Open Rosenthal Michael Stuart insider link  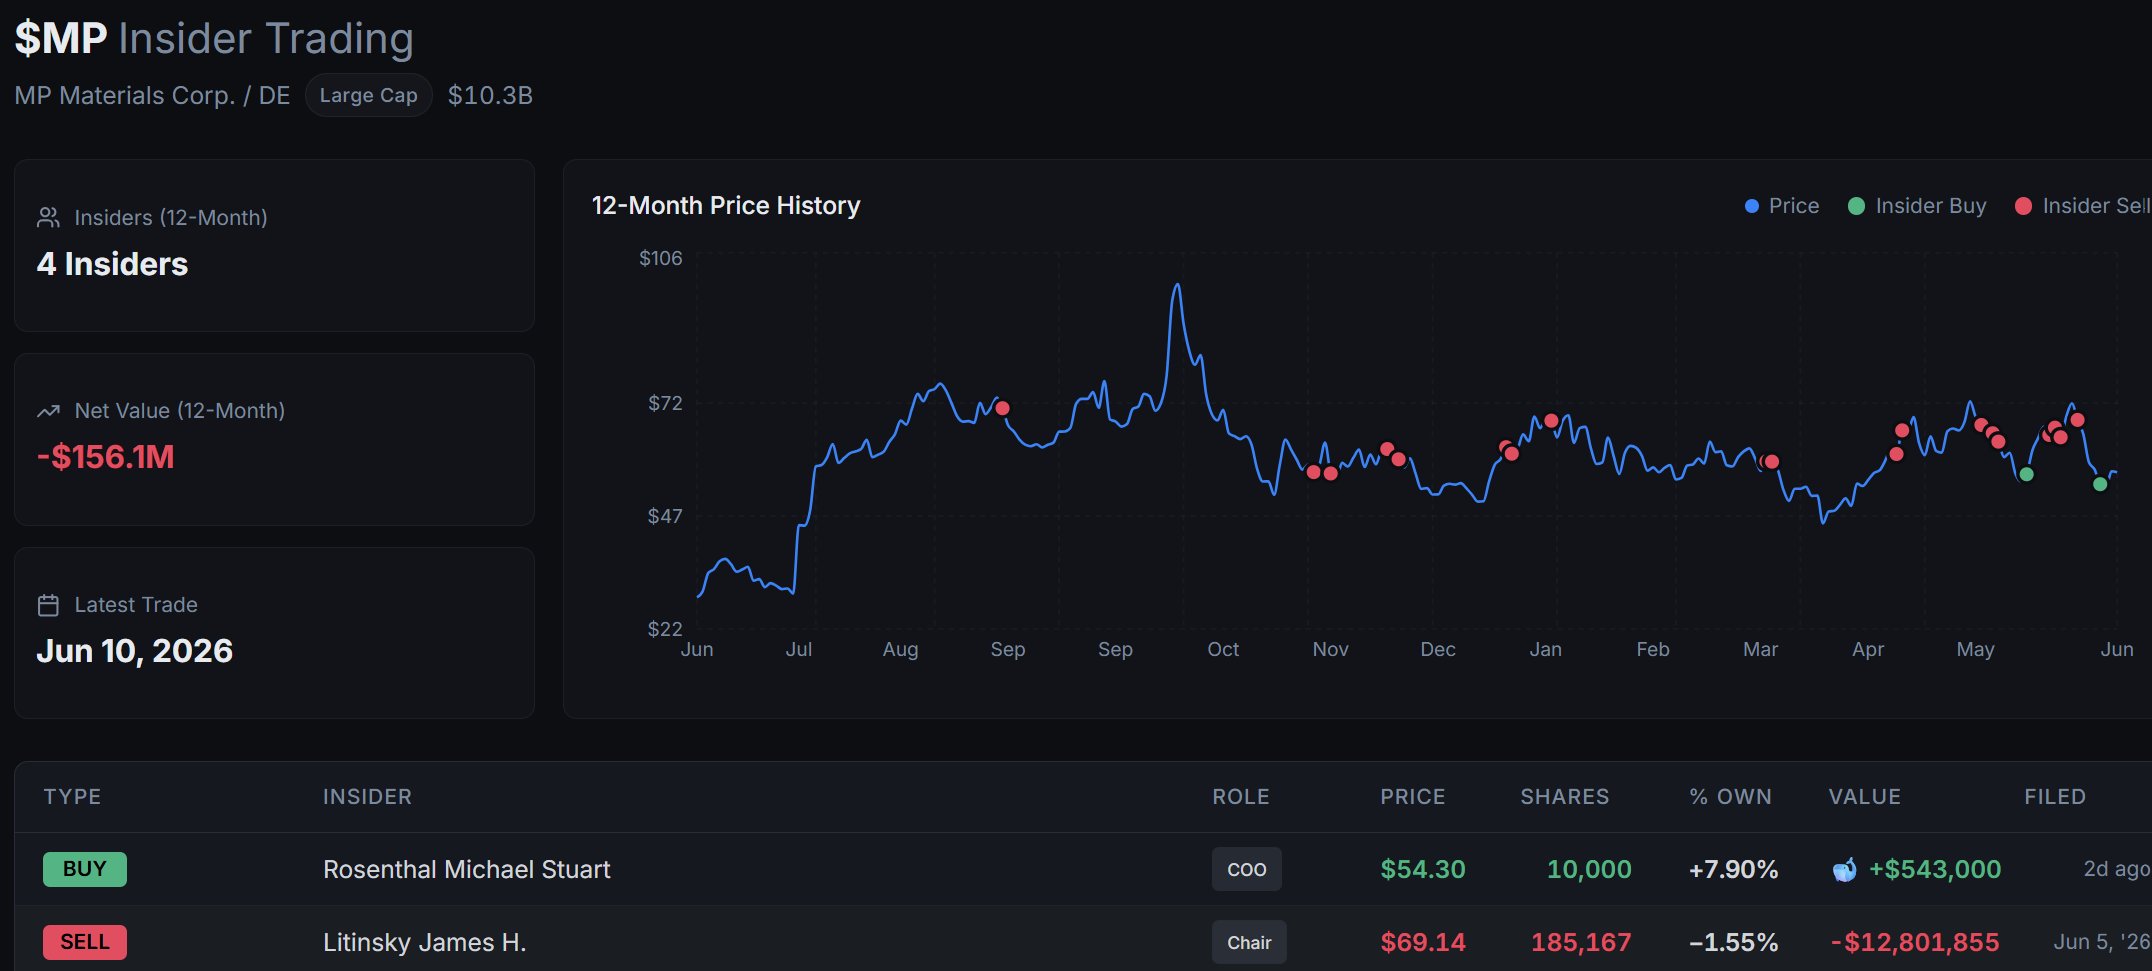(466, 869)
